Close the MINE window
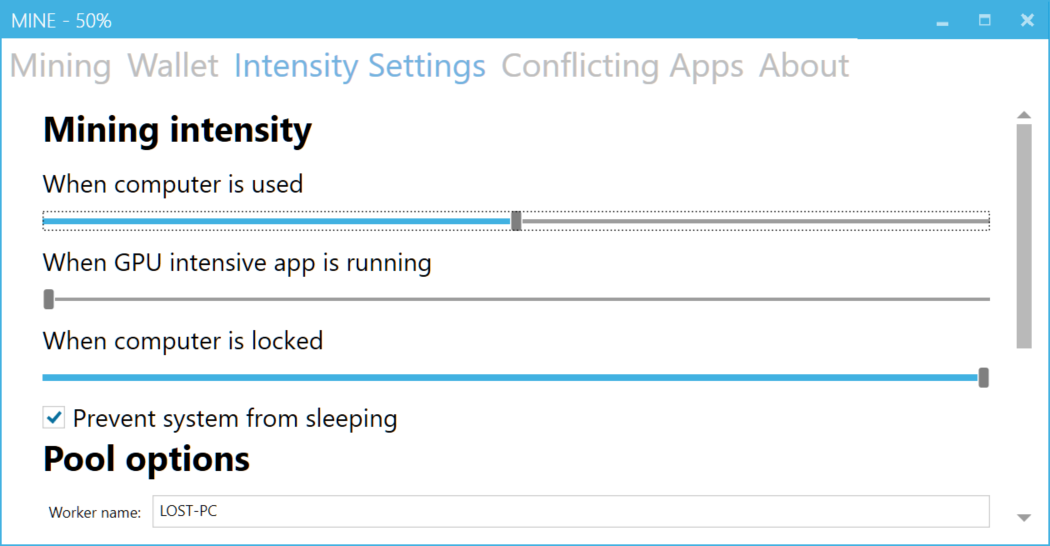 point(1027,20)
